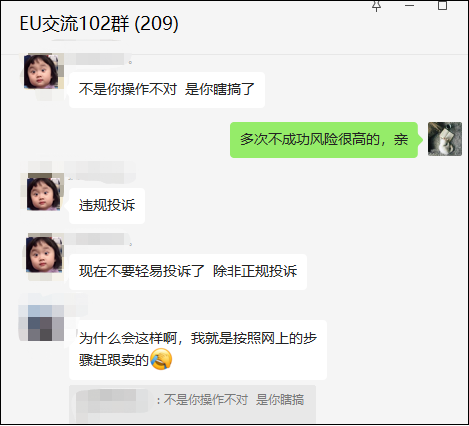Click the laughing-crying emoji in the message
This screenshot has height=426, width=469.
(x=161, y=359)
